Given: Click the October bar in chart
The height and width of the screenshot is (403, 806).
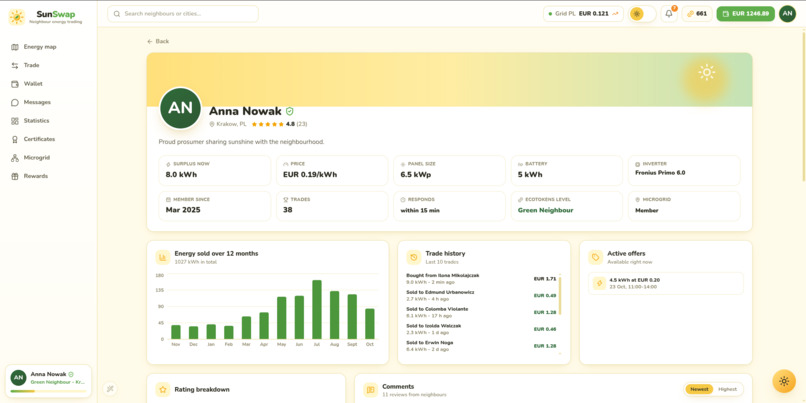Looking at the screenshot, I should 370,324.
